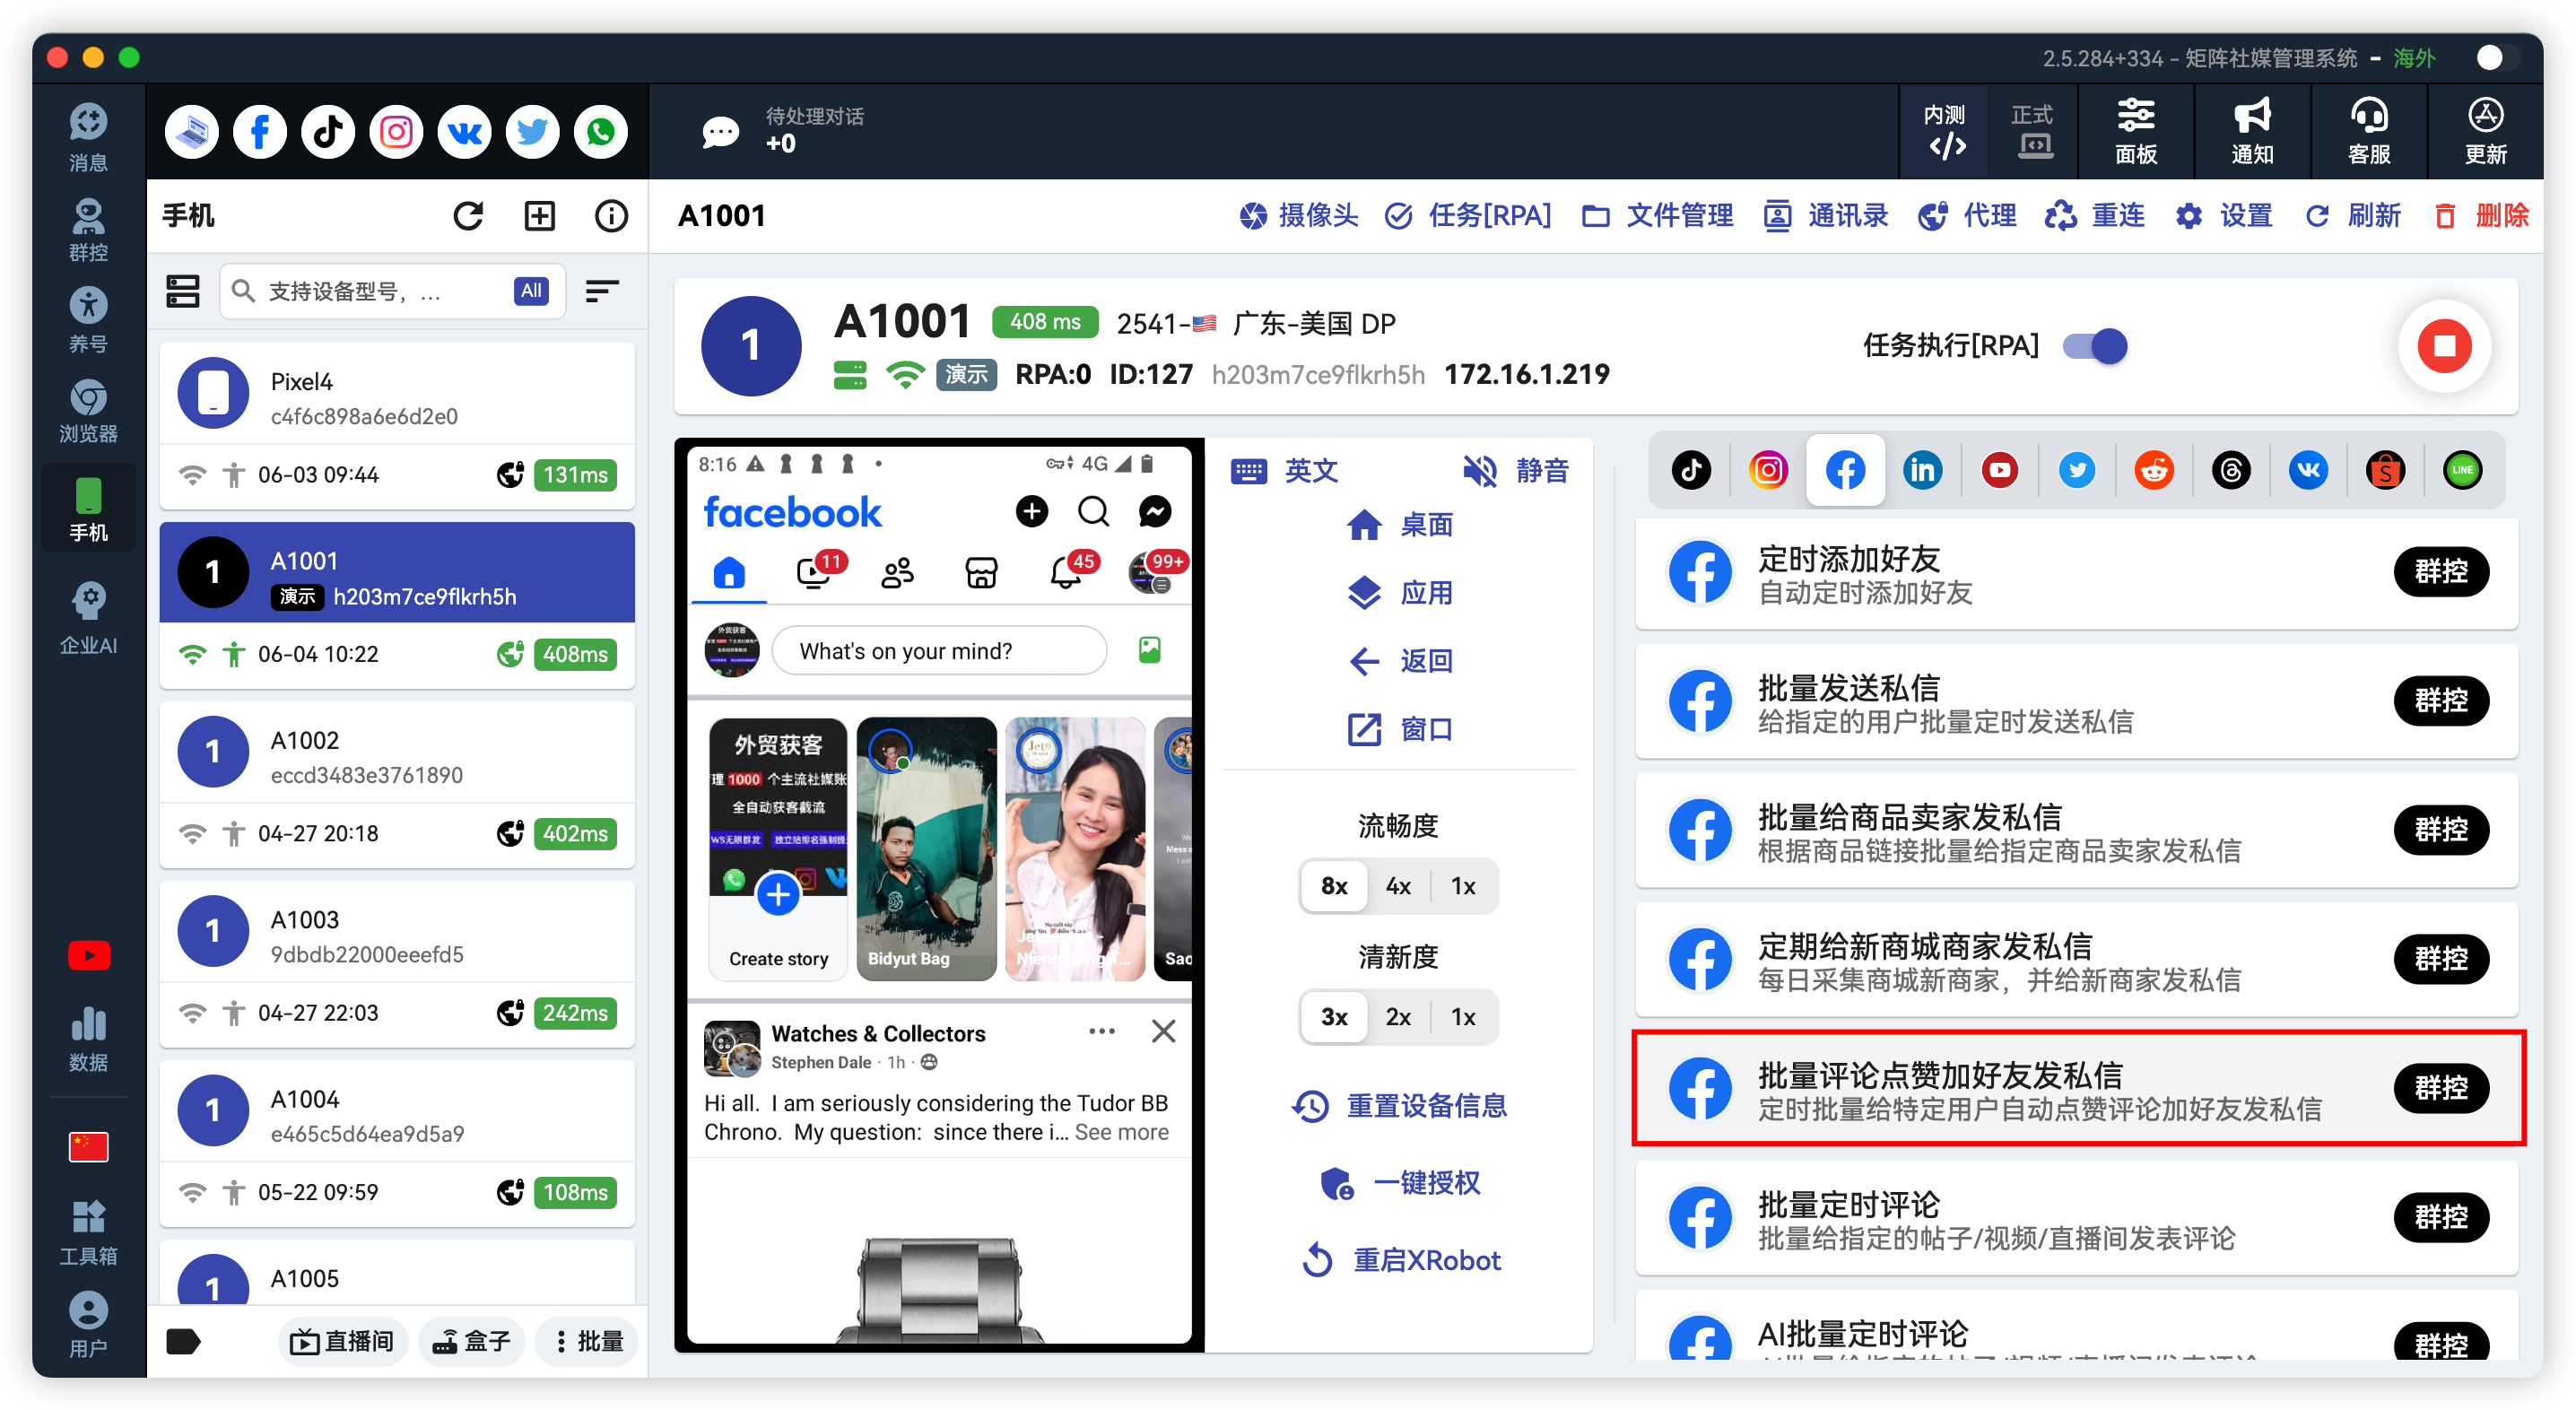This screenshot has width=2576, height=1410.
Task: Switch device list layout view icon
Action: 183,291
